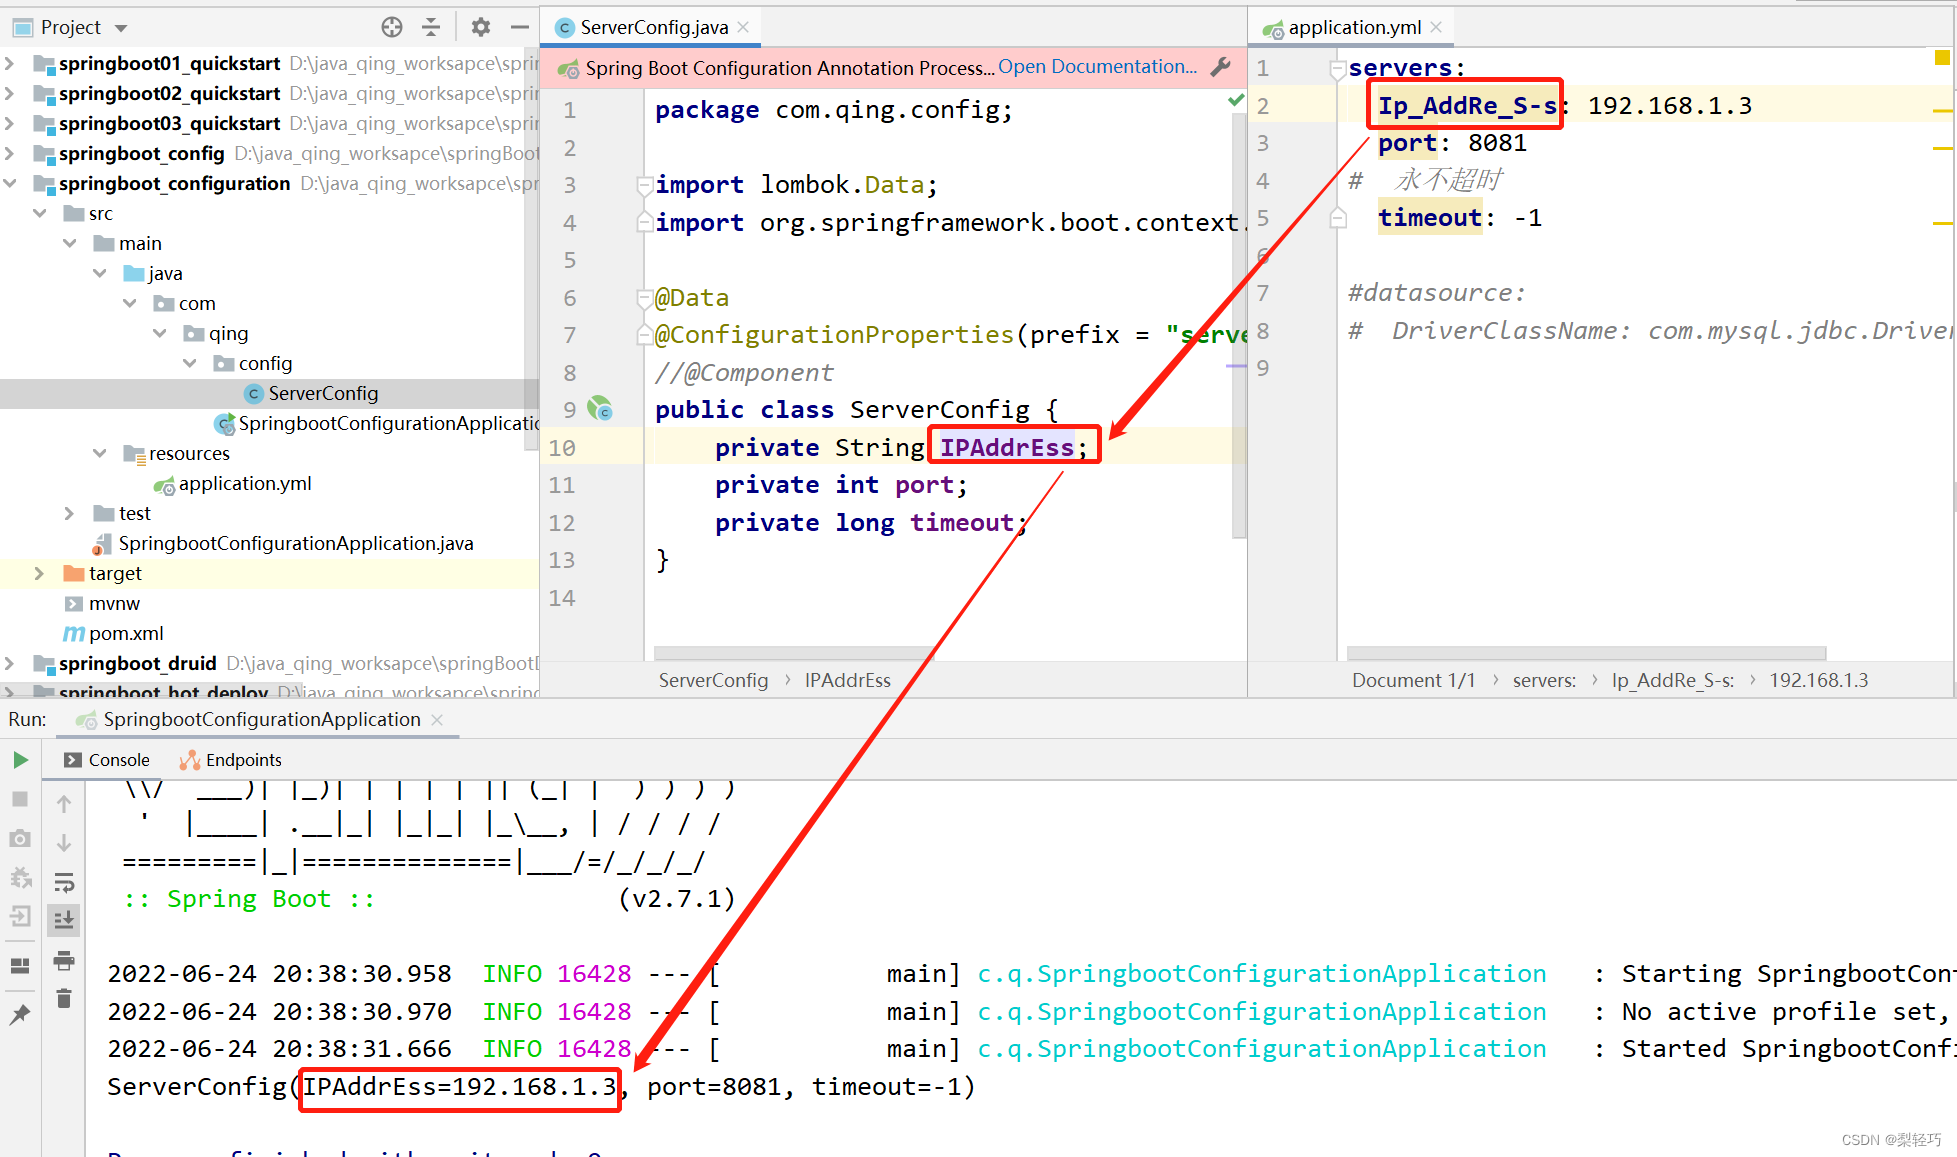The height and width of the screenshot is (1157, 1957).
Task: Click the collapse all icon in Project panel
Action: [431, 27]
